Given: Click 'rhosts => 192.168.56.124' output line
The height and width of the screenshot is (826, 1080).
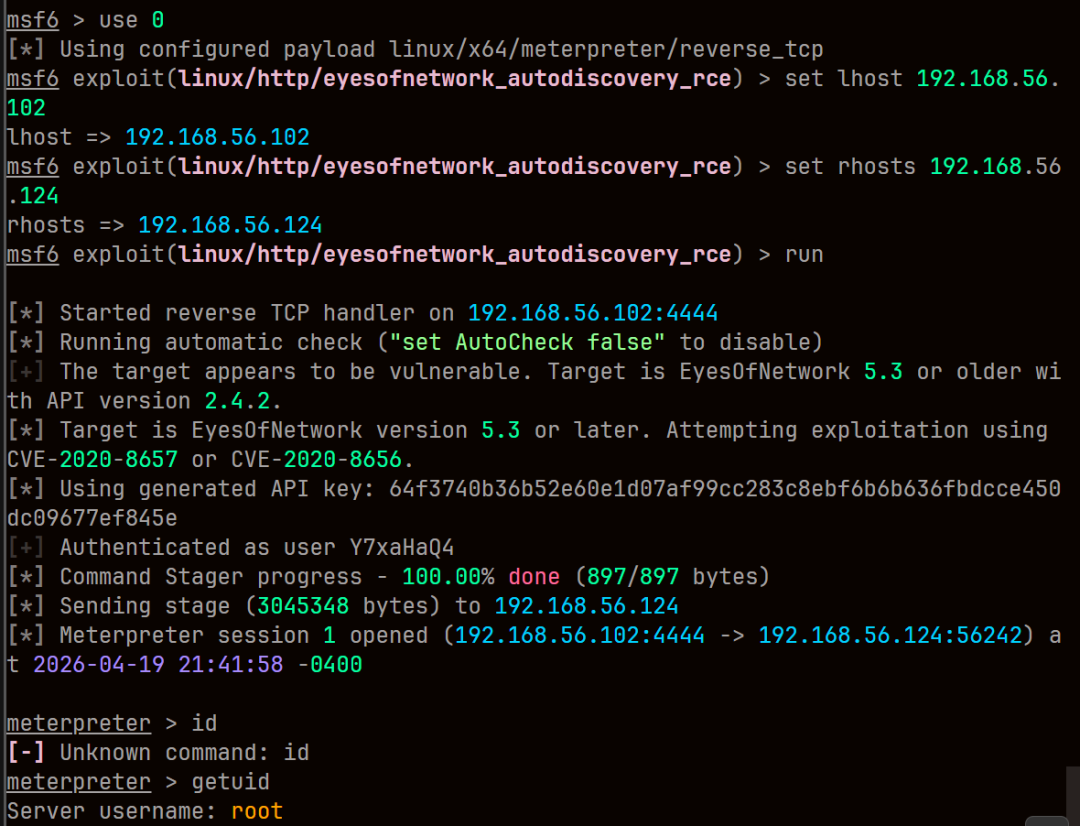Looking at the screenshot, I should 164,225.
